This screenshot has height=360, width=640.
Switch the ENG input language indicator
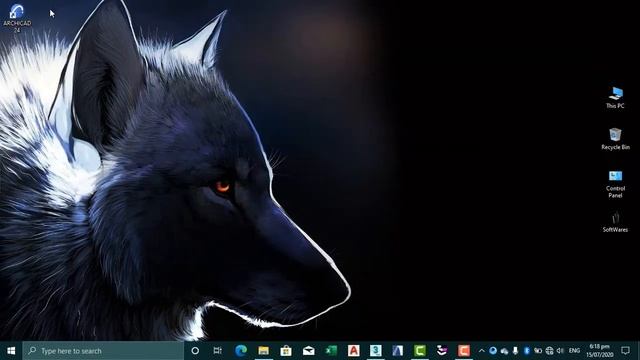click(x=574, y=351)
